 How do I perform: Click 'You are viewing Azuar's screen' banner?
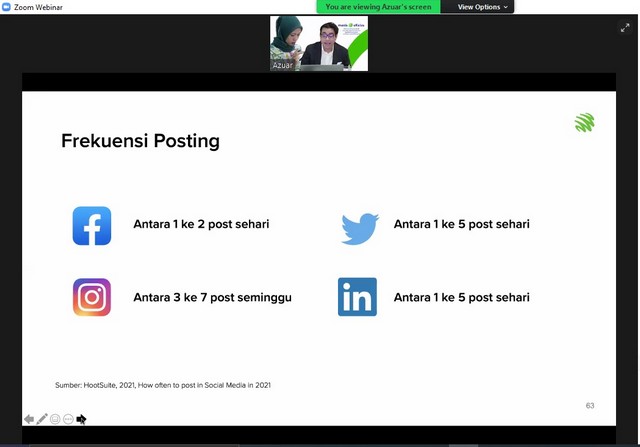(378, 7)
